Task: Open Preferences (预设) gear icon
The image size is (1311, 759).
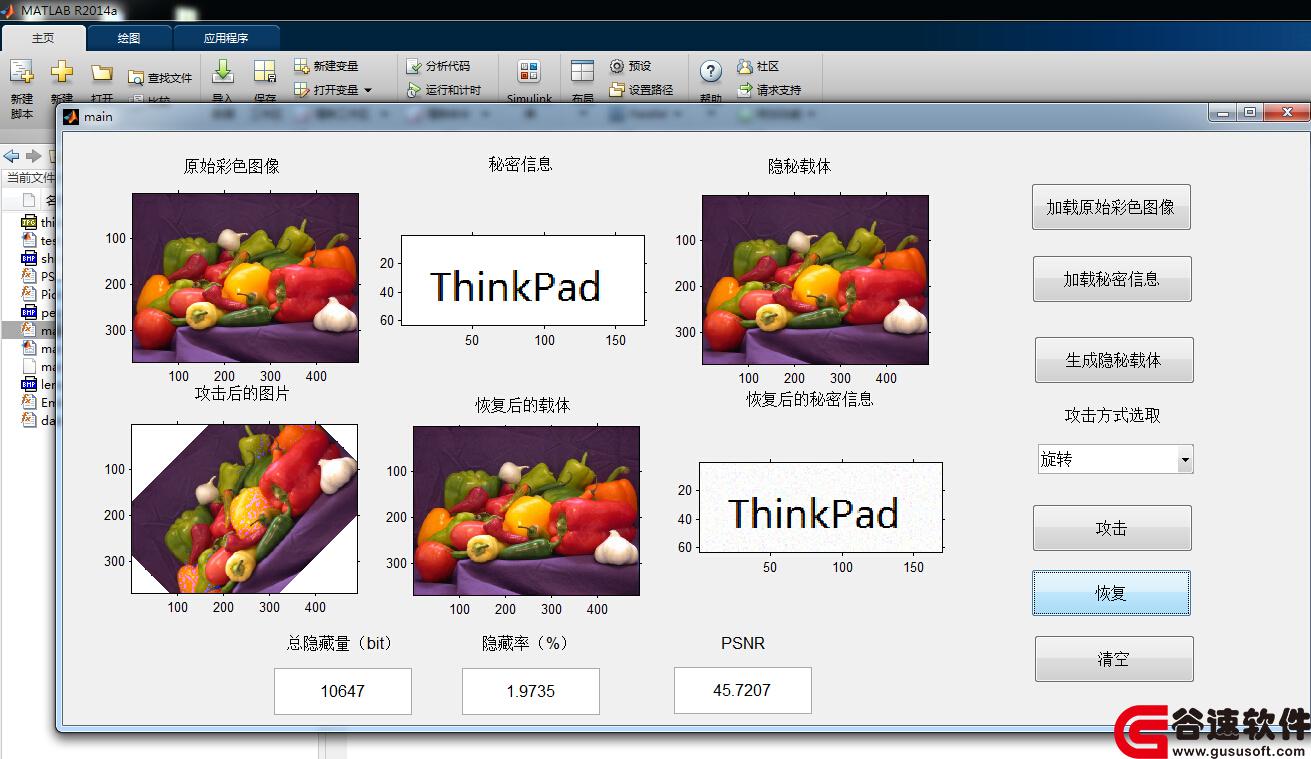Action: pyautogui.click(x=631, y=66)
